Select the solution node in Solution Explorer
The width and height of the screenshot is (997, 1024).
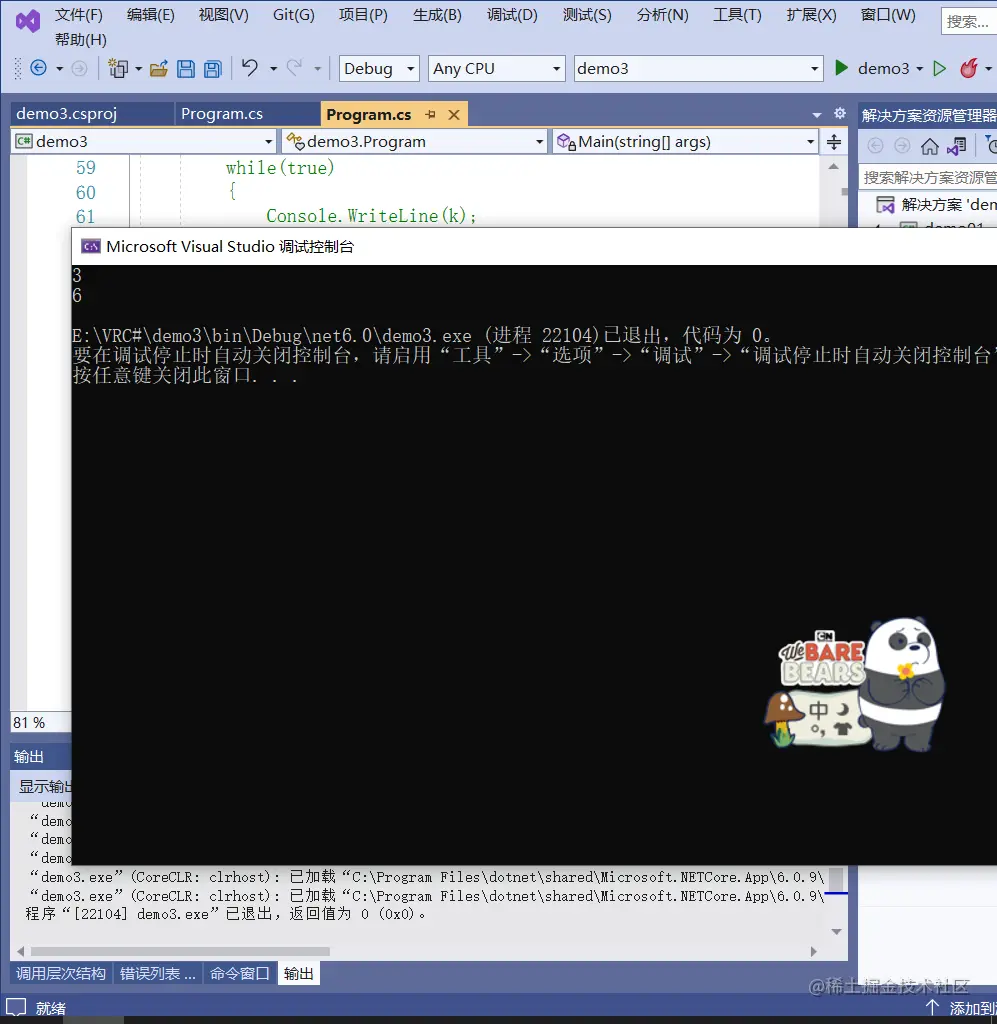[935, 204]
